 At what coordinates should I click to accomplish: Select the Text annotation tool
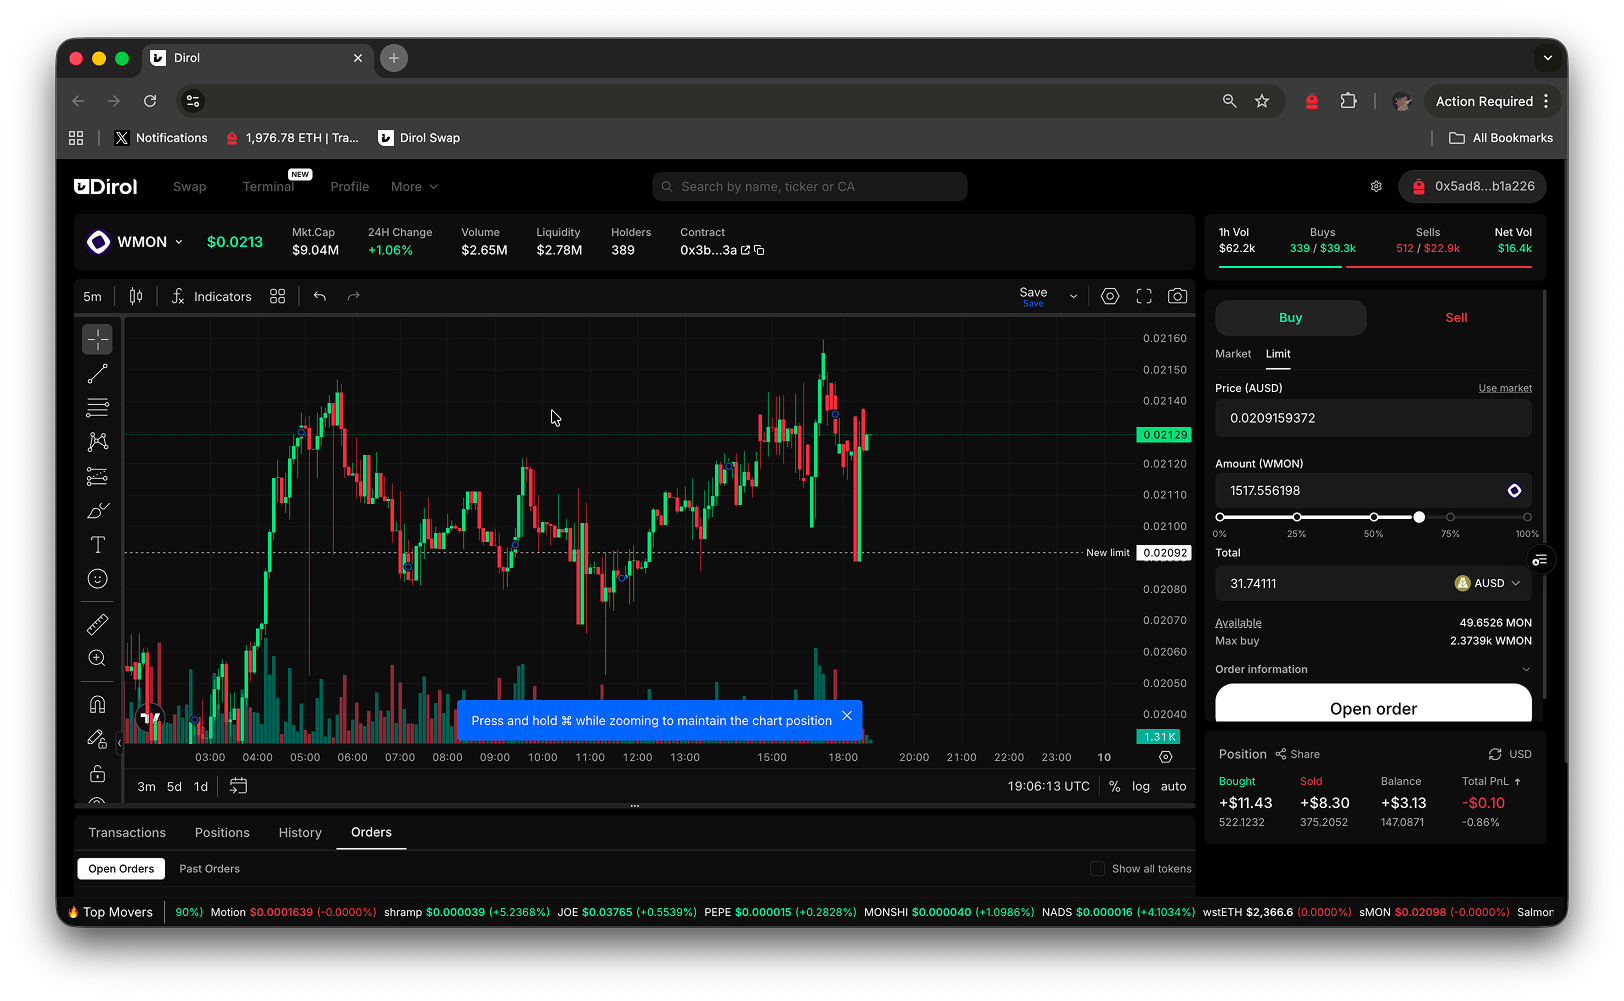[x=97, y=545]
